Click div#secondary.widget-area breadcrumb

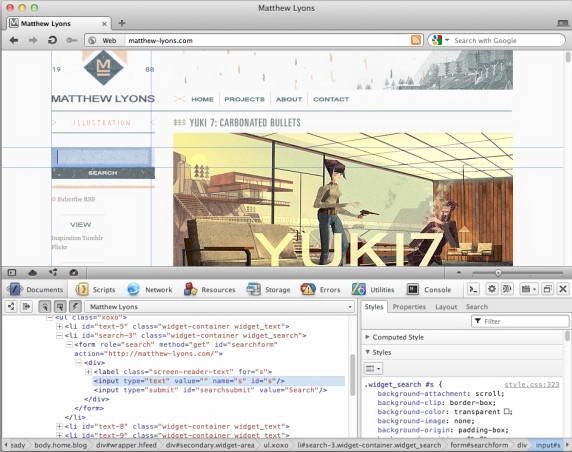(210, 445)
